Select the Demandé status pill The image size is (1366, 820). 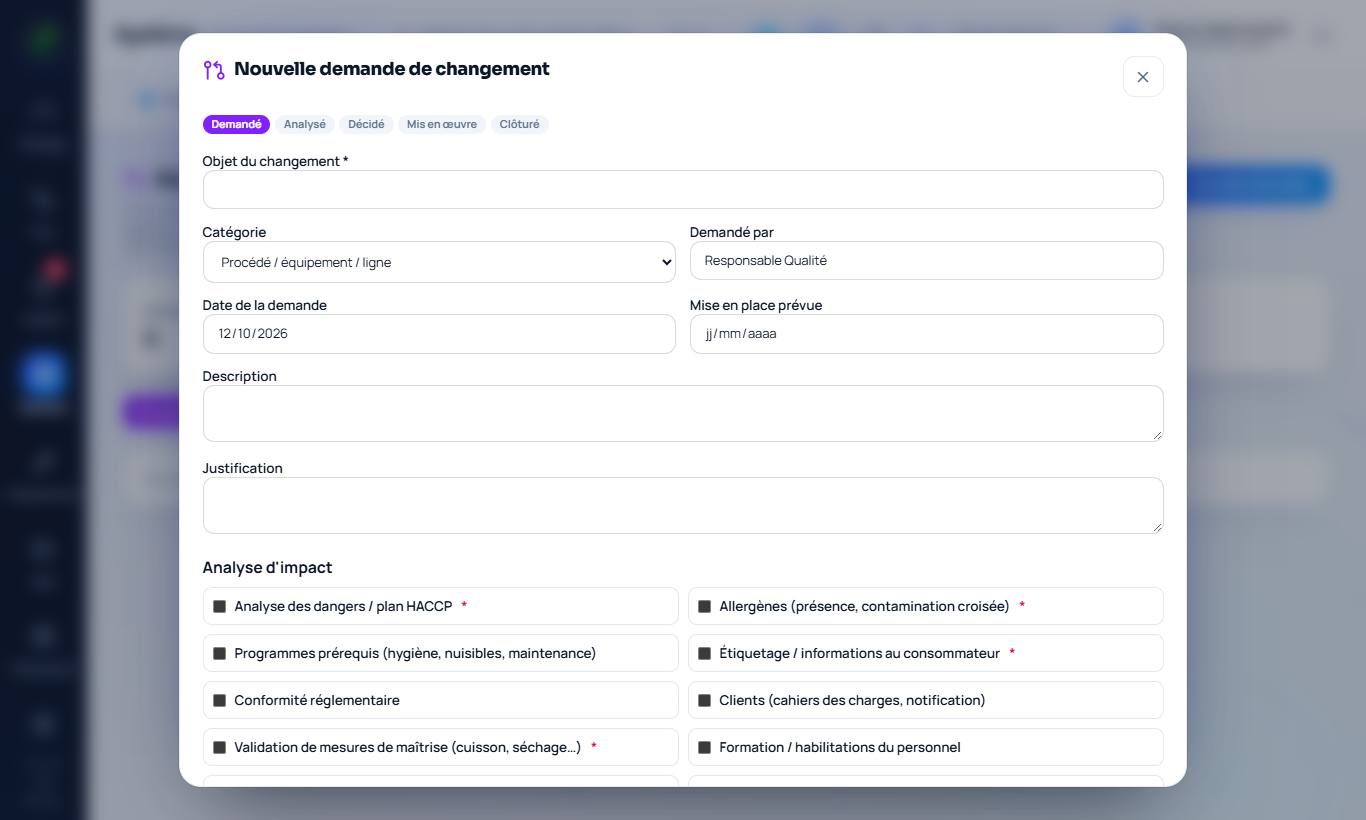[x=236, y=124]
